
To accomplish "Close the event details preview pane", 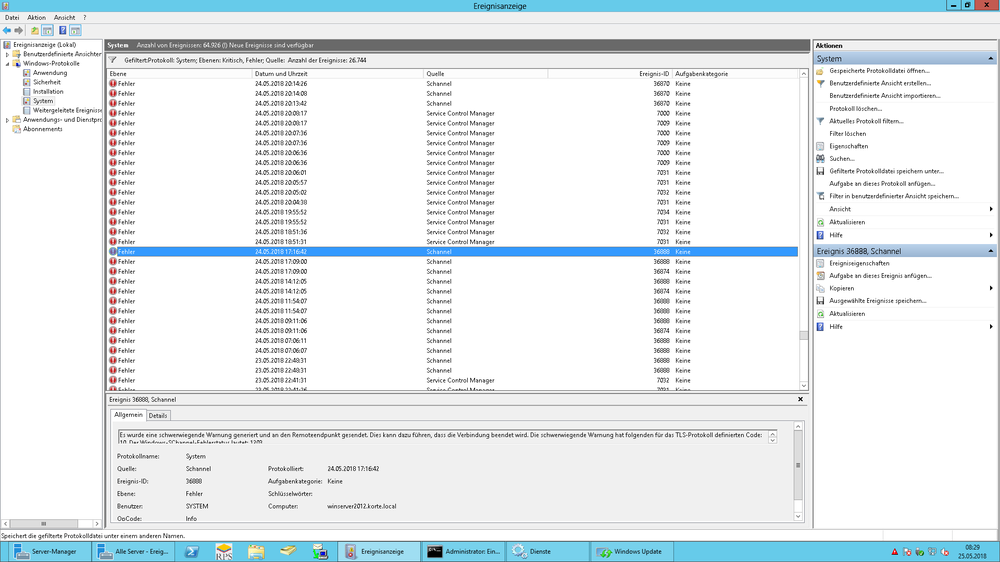I will pyautogui.click(x=801, y=399).
